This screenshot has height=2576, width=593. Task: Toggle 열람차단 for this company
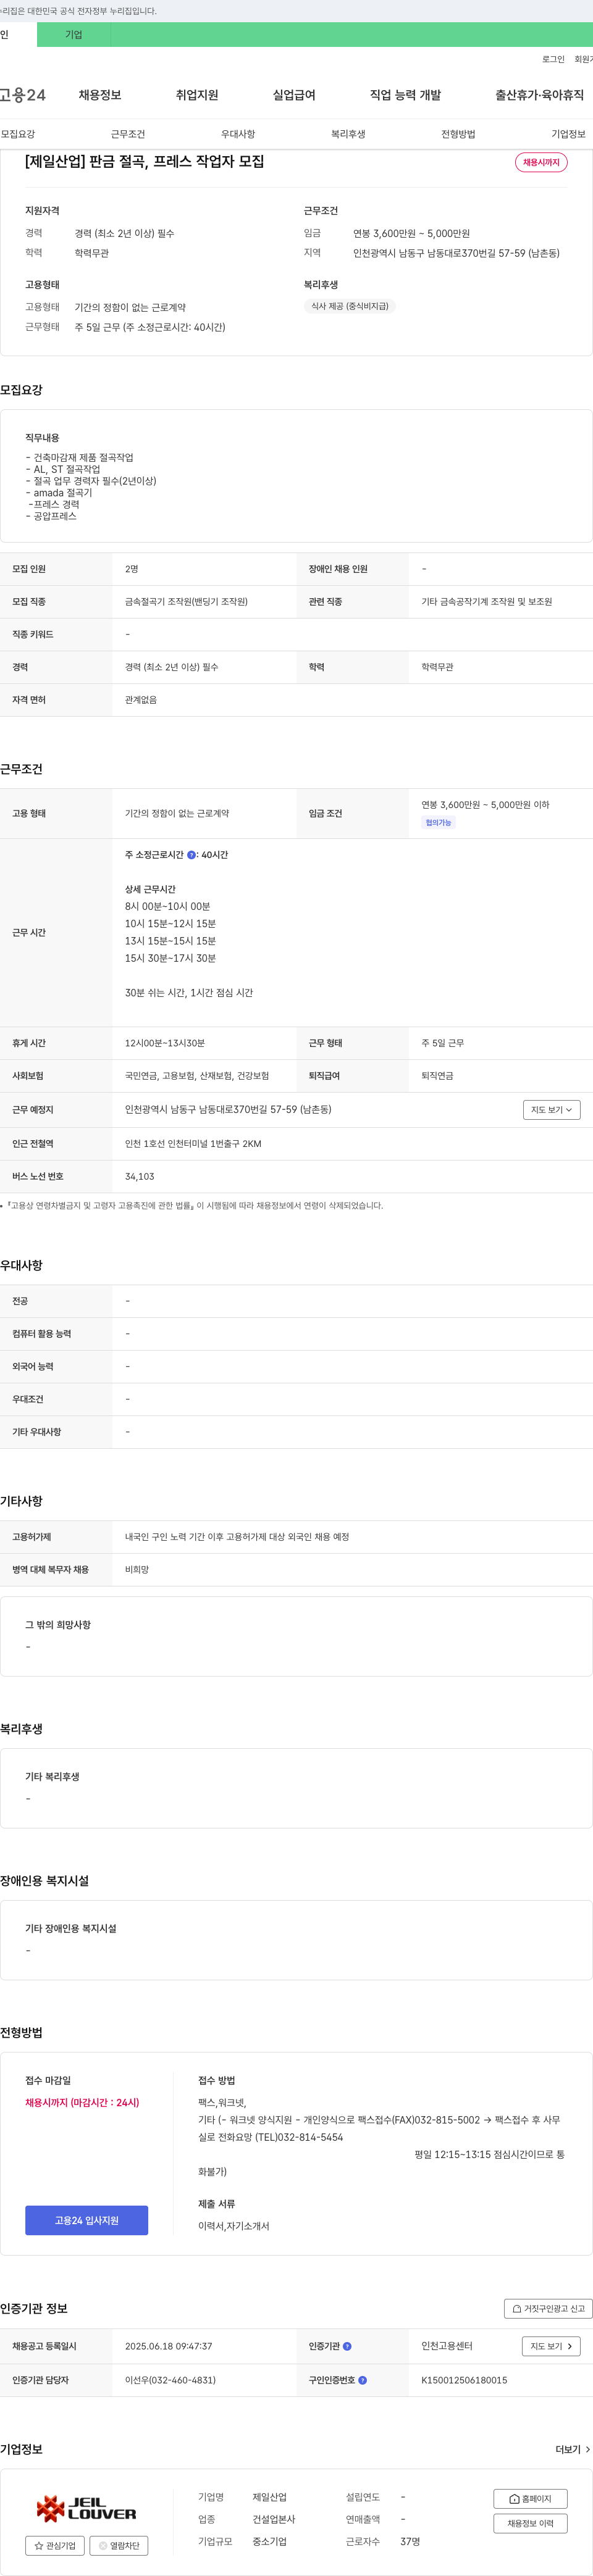point(119,2546)
